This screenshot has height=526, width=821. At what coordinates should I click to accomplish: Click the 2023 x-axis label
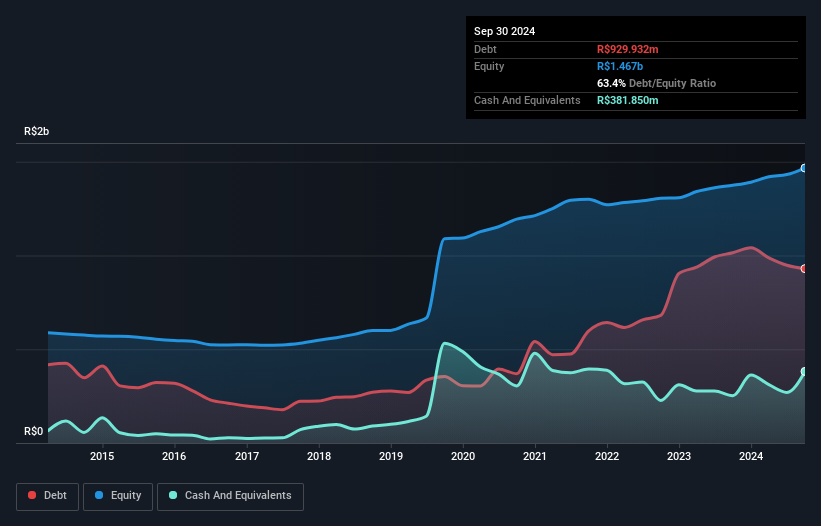[x=679, y=456]
